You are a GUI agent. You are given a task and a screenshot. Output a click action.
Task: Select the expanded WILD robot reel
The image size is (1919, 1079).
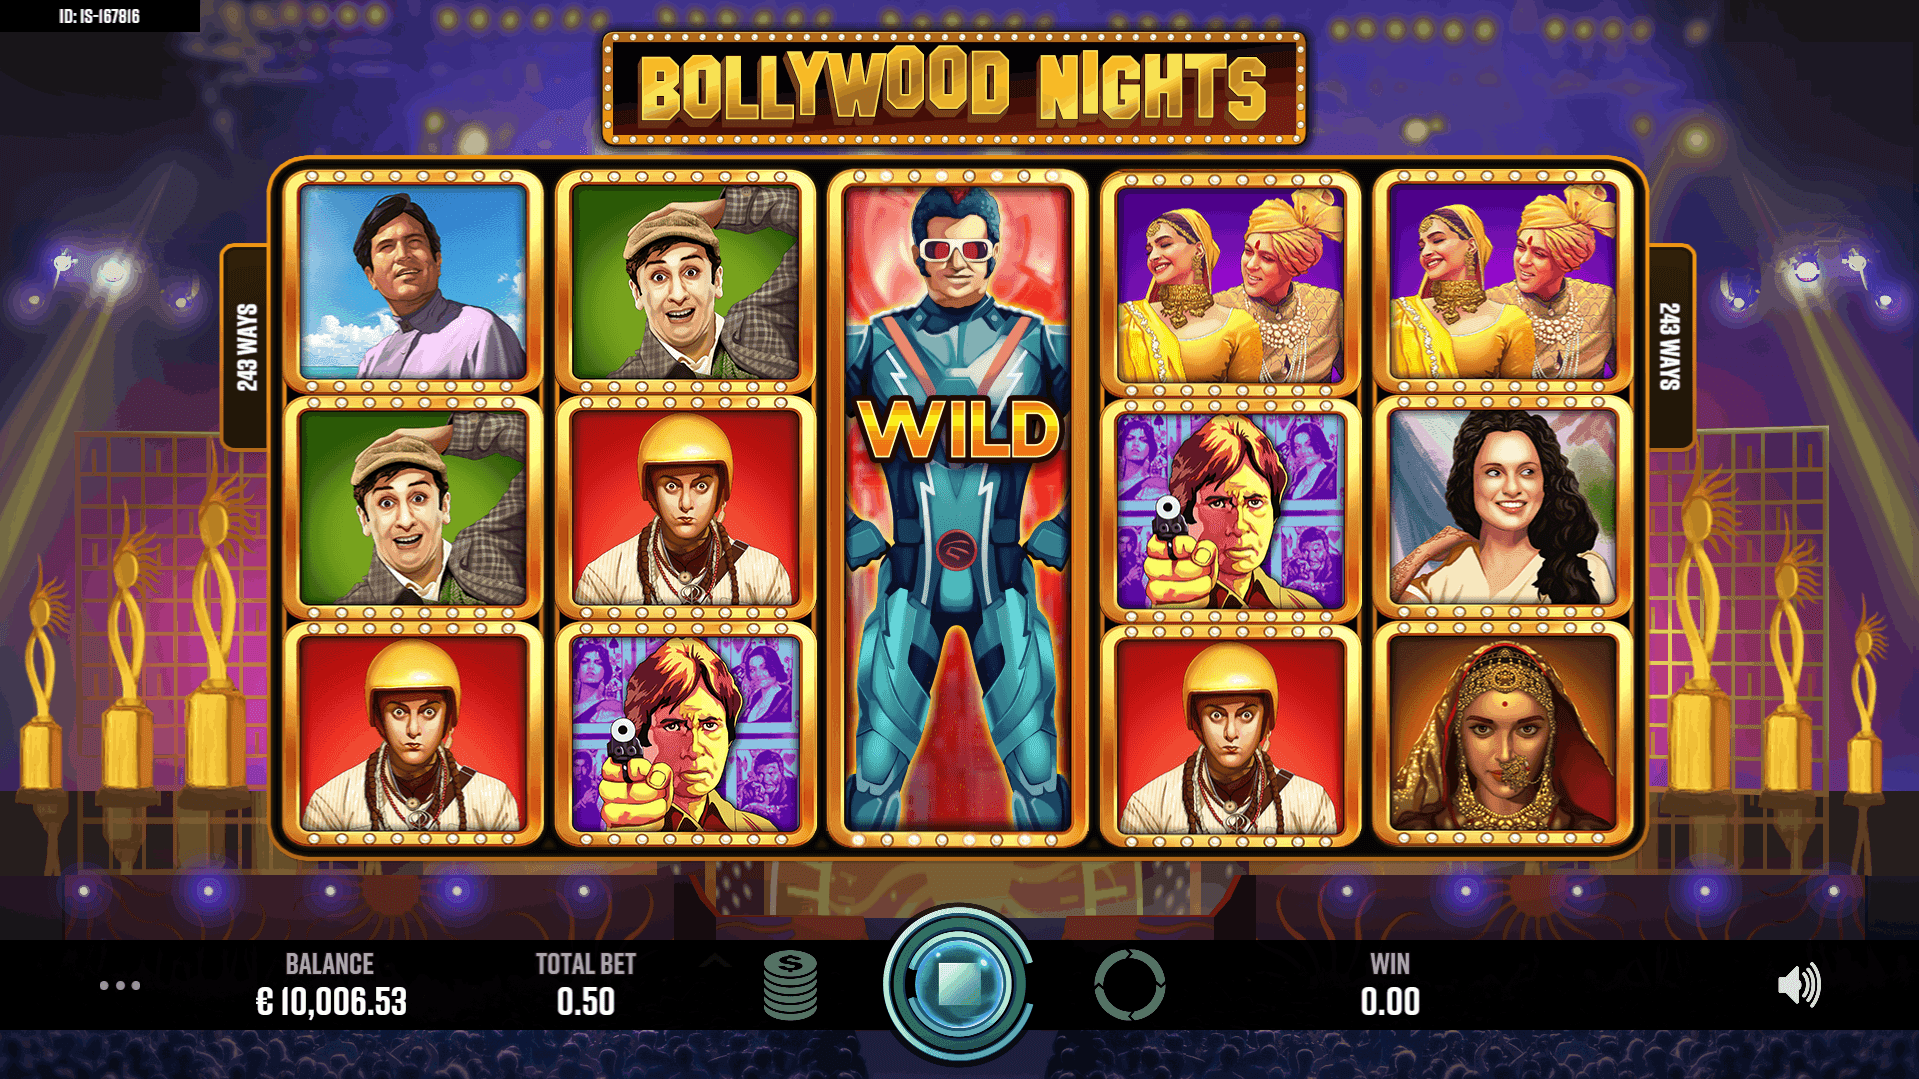958,508
